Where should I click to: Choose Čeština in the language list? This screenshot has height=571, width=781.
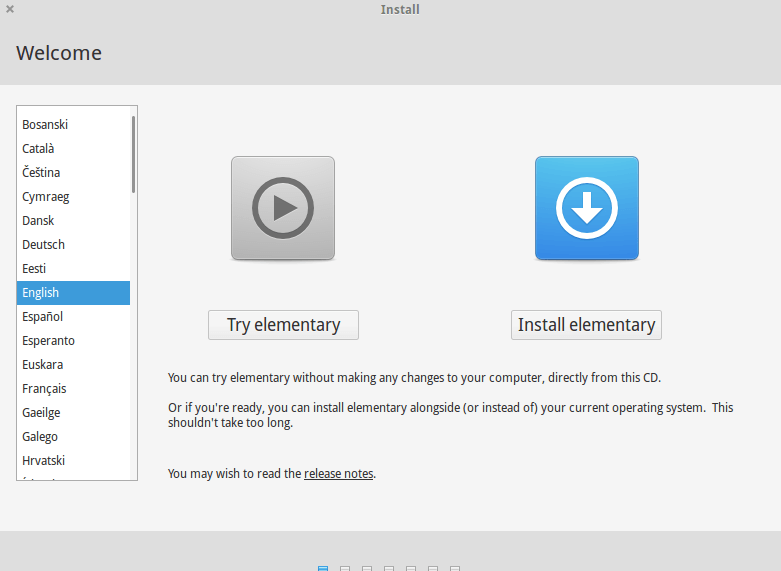41,173
